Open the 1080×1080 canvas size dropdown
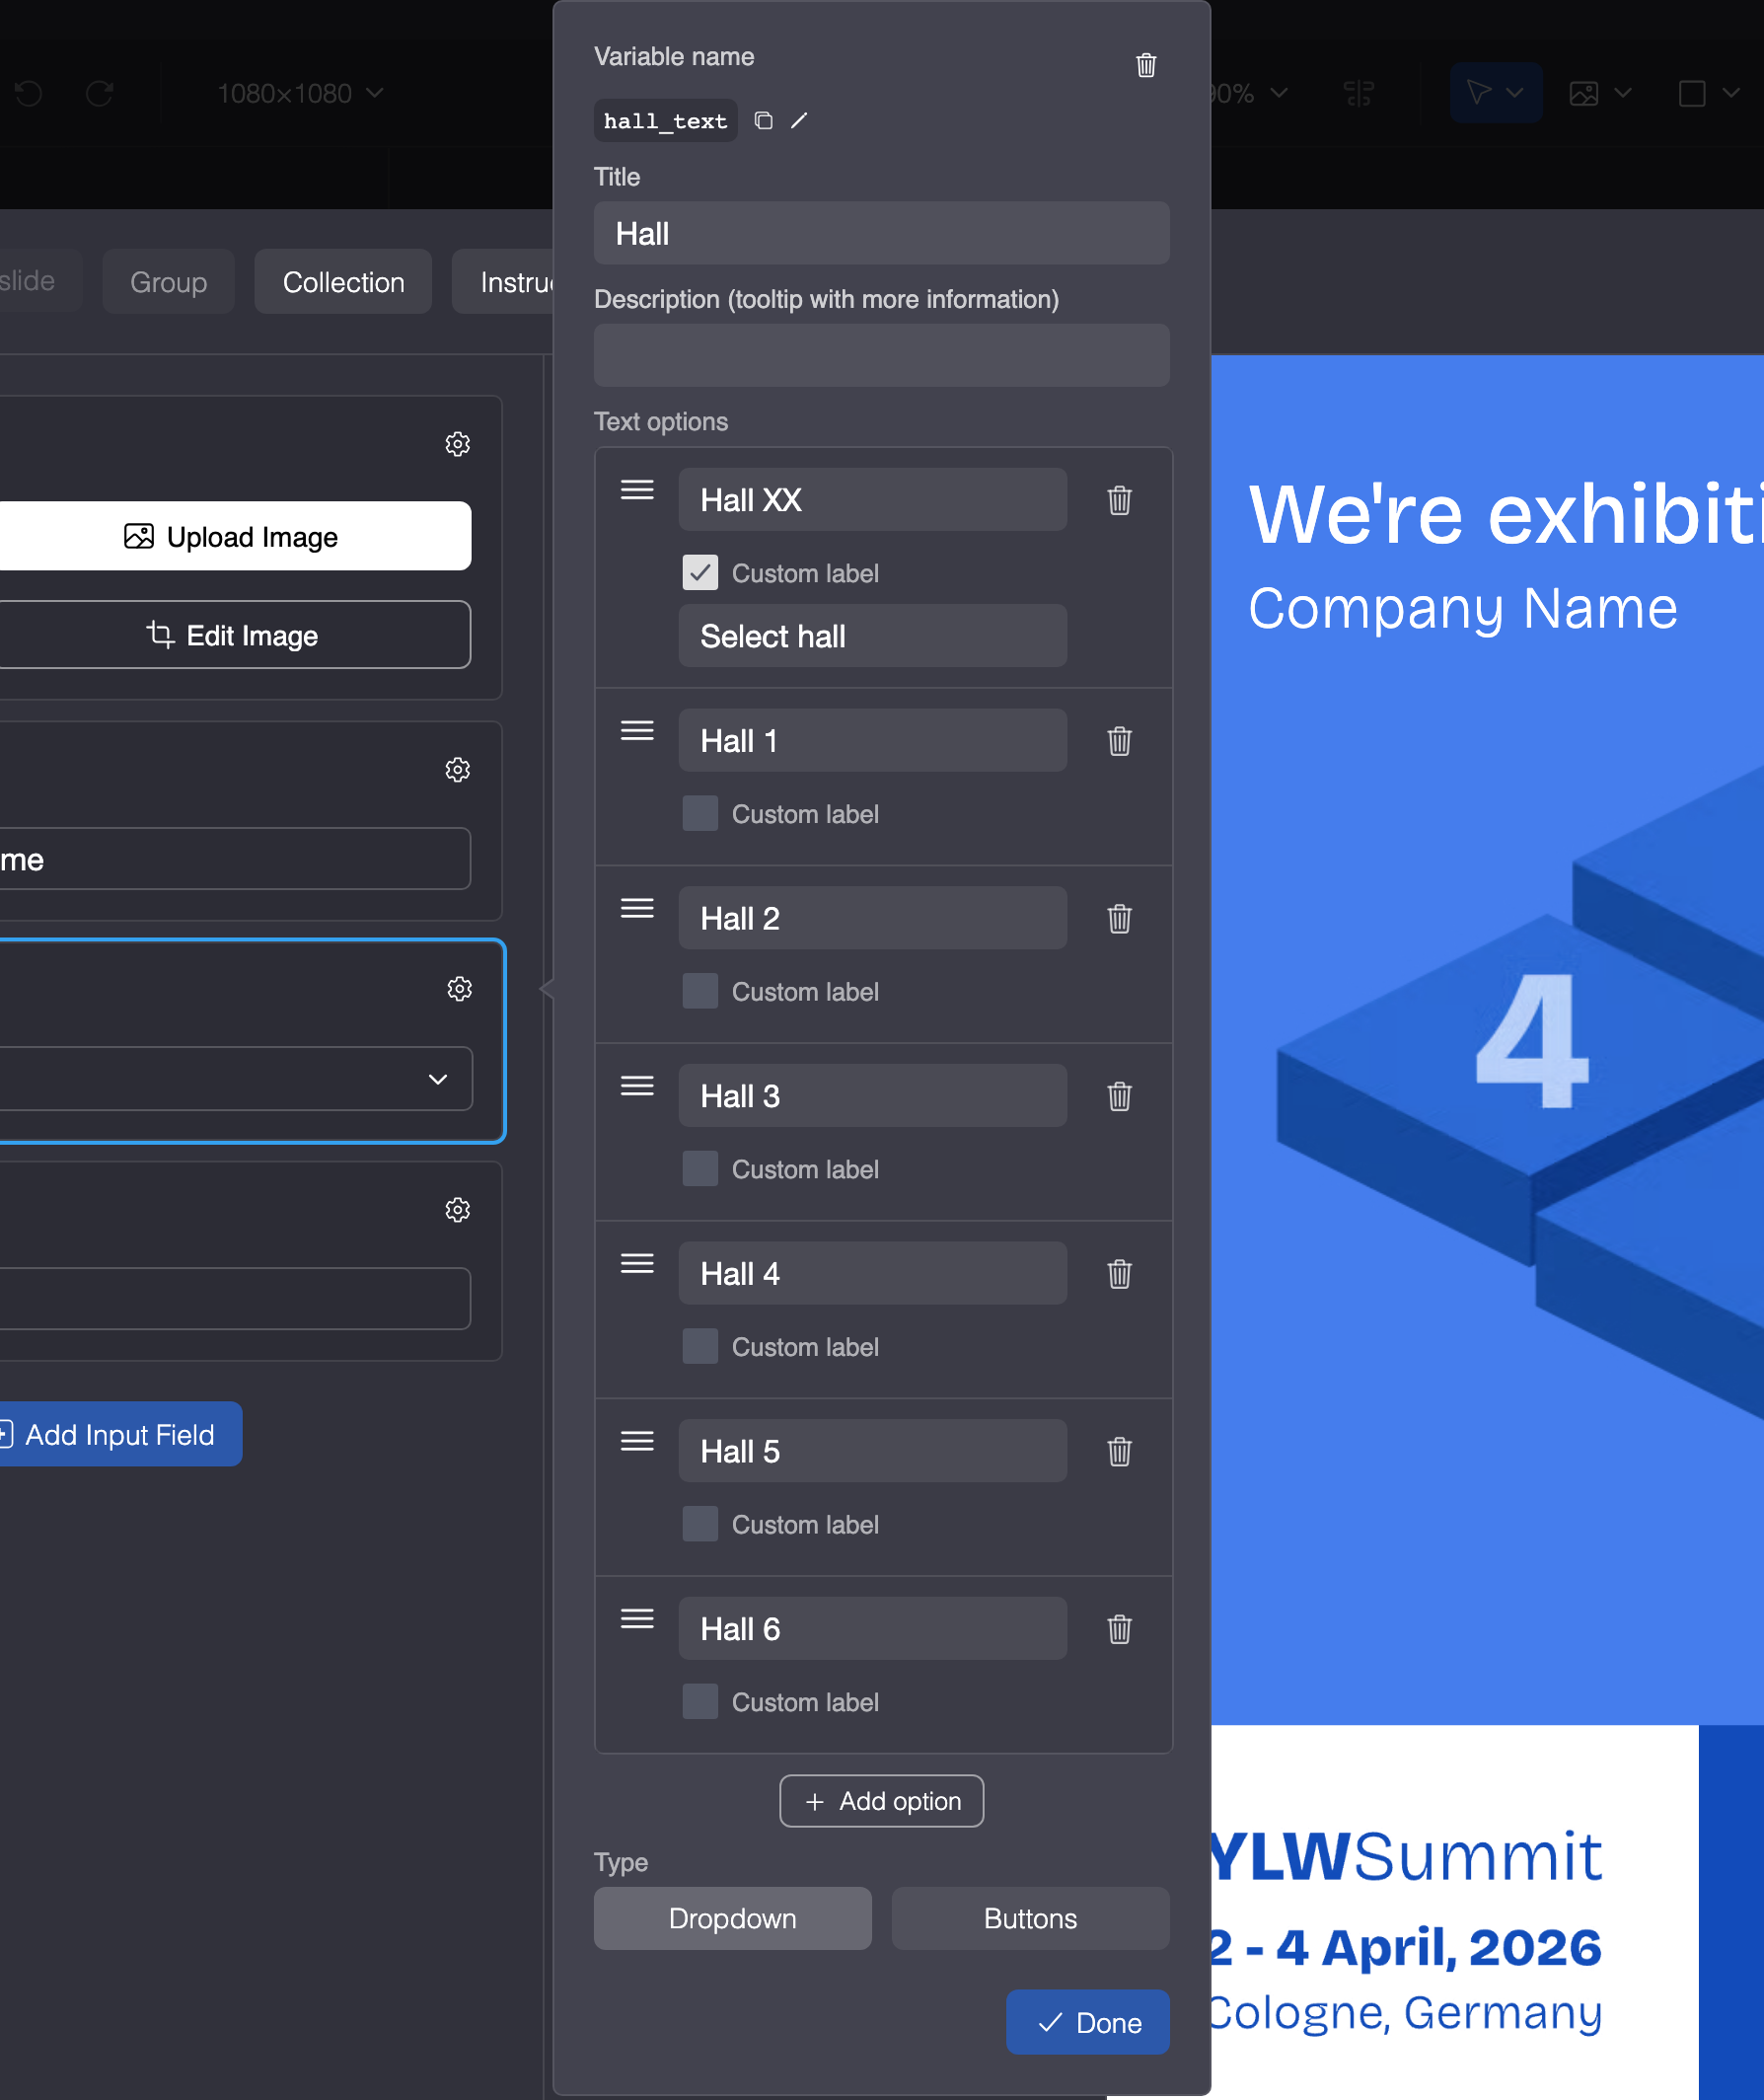The width and height of the screenshot is (1764, 2100). 300,94
